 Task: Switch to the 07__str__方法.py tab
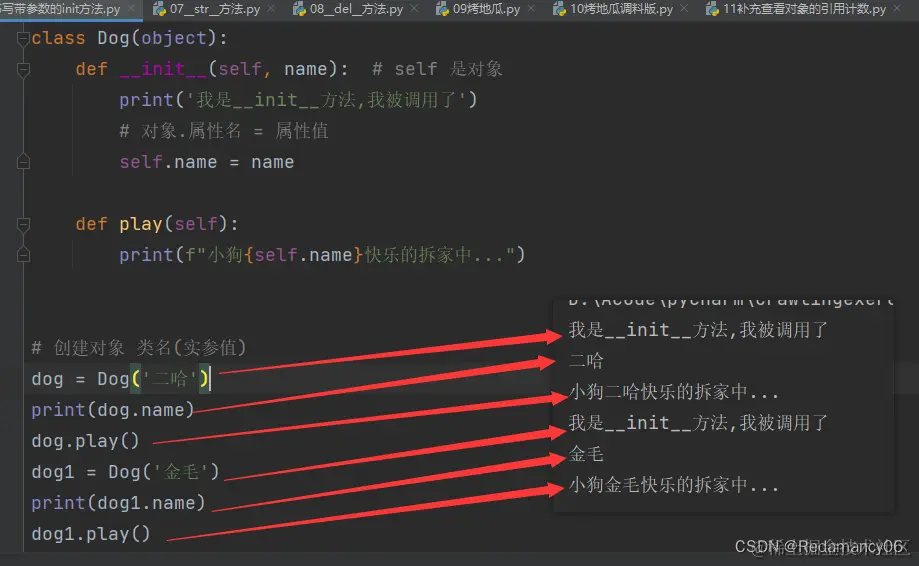214,9
